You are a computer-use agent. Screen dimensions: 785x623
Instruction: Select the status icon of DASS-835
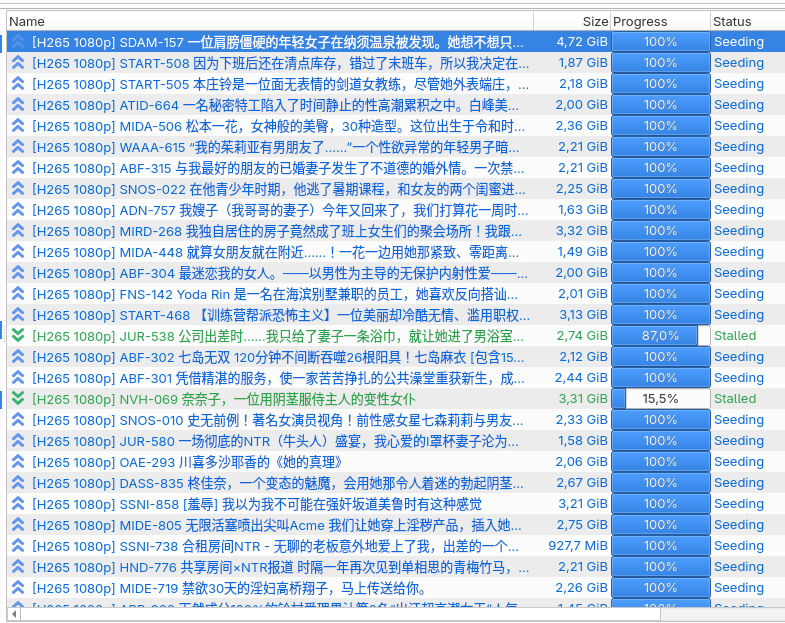click(18, 483)
